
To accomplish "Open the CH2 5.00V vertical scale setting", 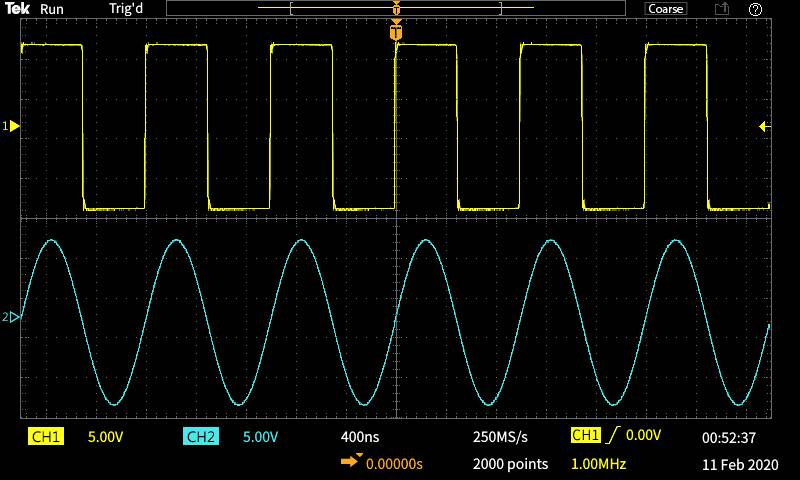I will [259, 437].
